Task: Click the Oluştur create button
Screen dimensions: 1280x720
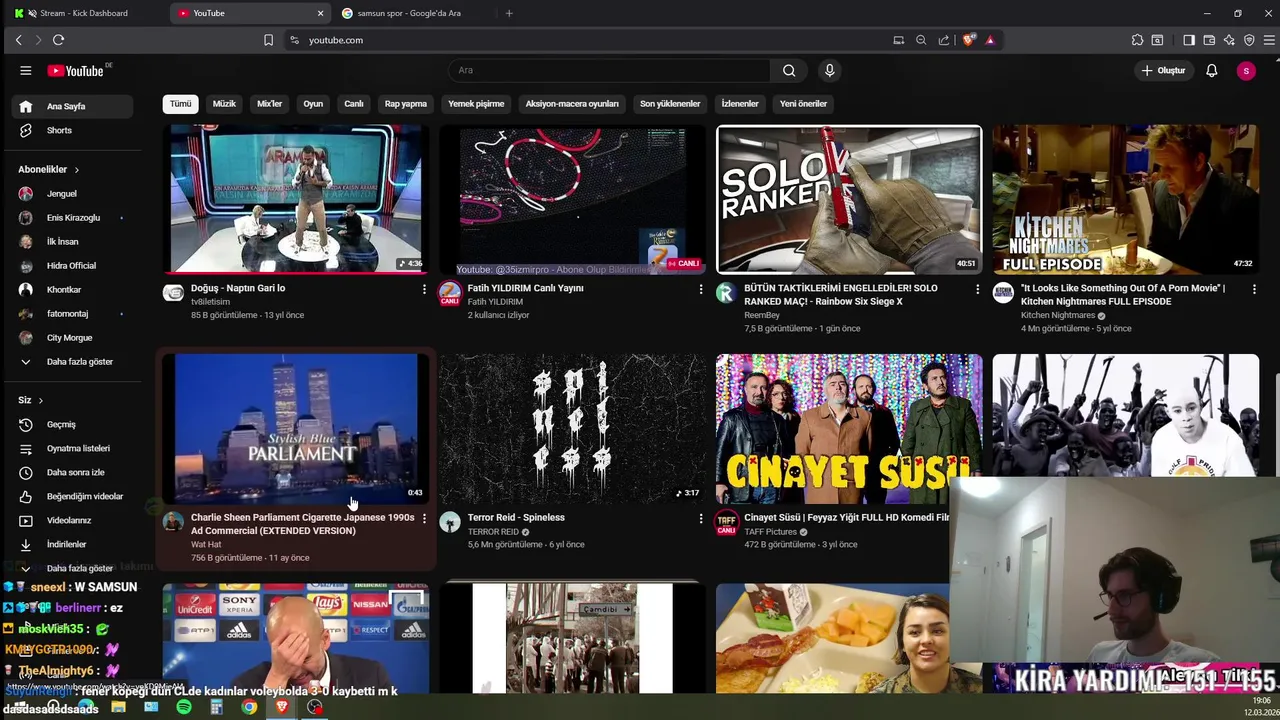Action: tap(1163, 70)
